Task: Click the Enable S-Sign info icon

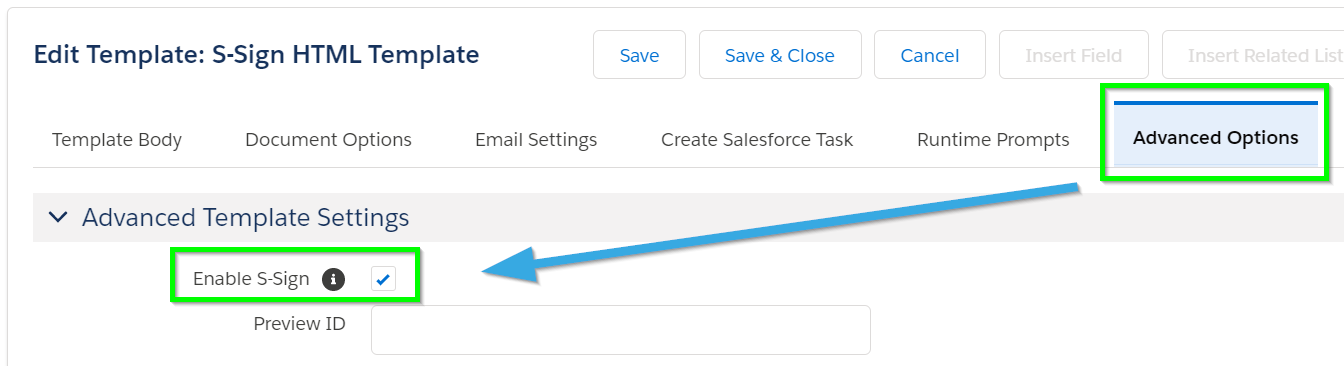Action: pyautogui.click(x=334, y=279)
